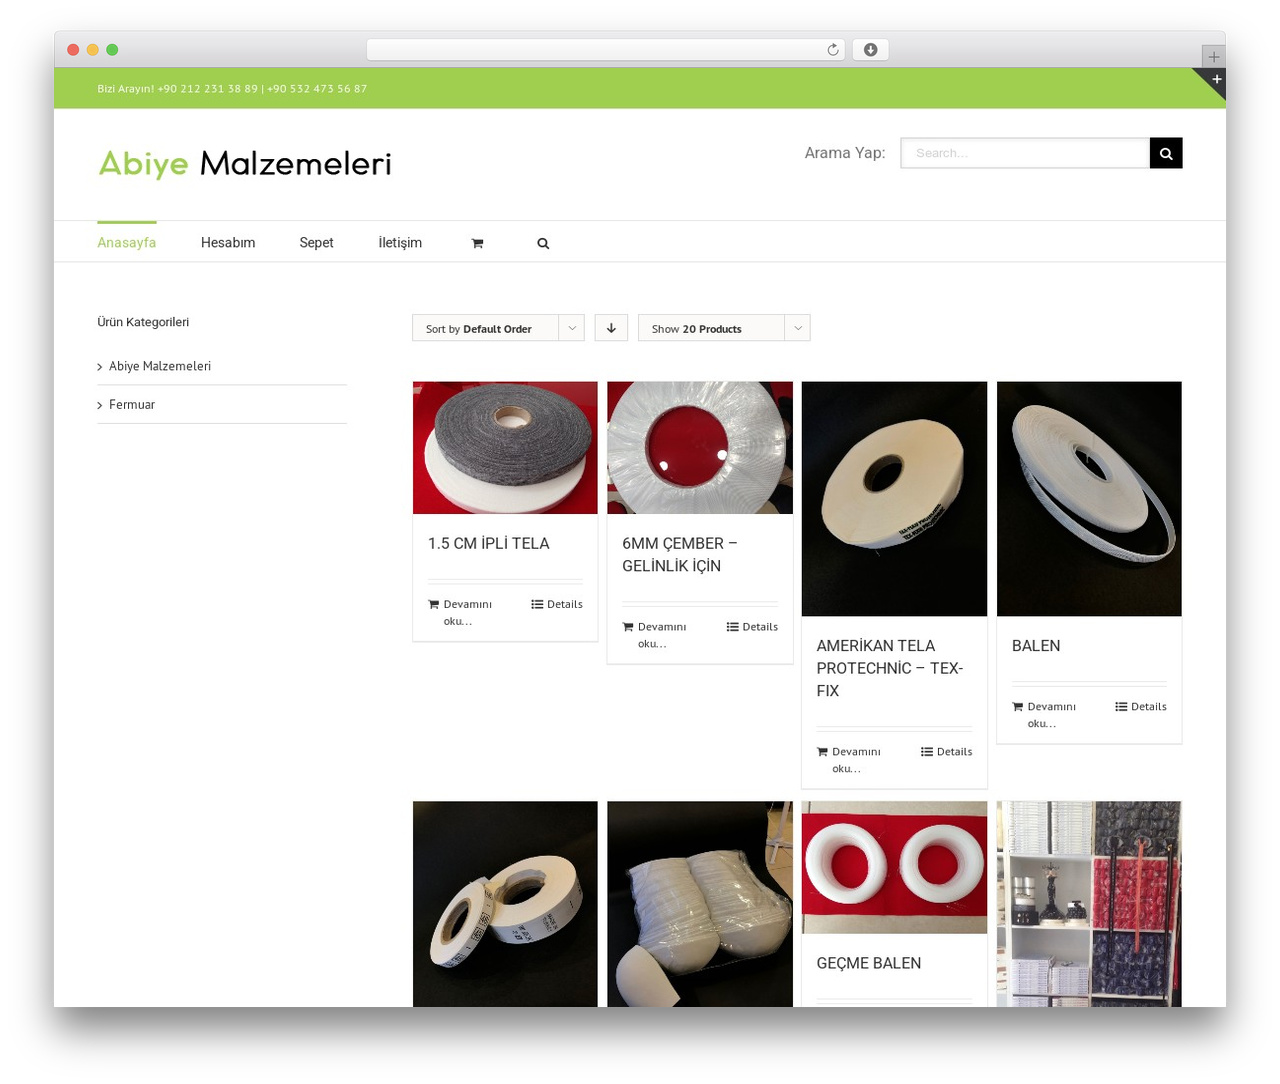Reload page using browser refresh icon
1280x1084 pixels.
pyautogui.click(x=833, y=50)
